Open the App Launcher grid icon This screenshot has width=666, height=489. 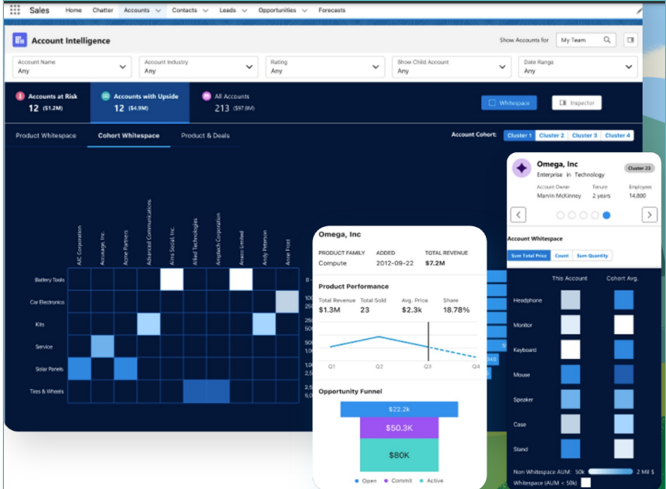[x=14, y=10]
